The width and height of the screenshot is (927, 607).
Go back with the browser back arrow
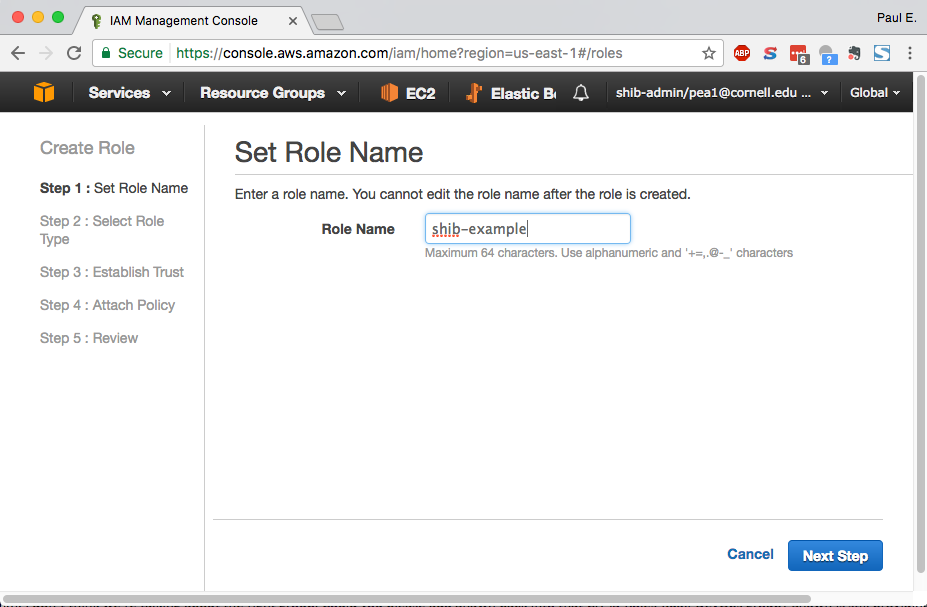point(18,53)
